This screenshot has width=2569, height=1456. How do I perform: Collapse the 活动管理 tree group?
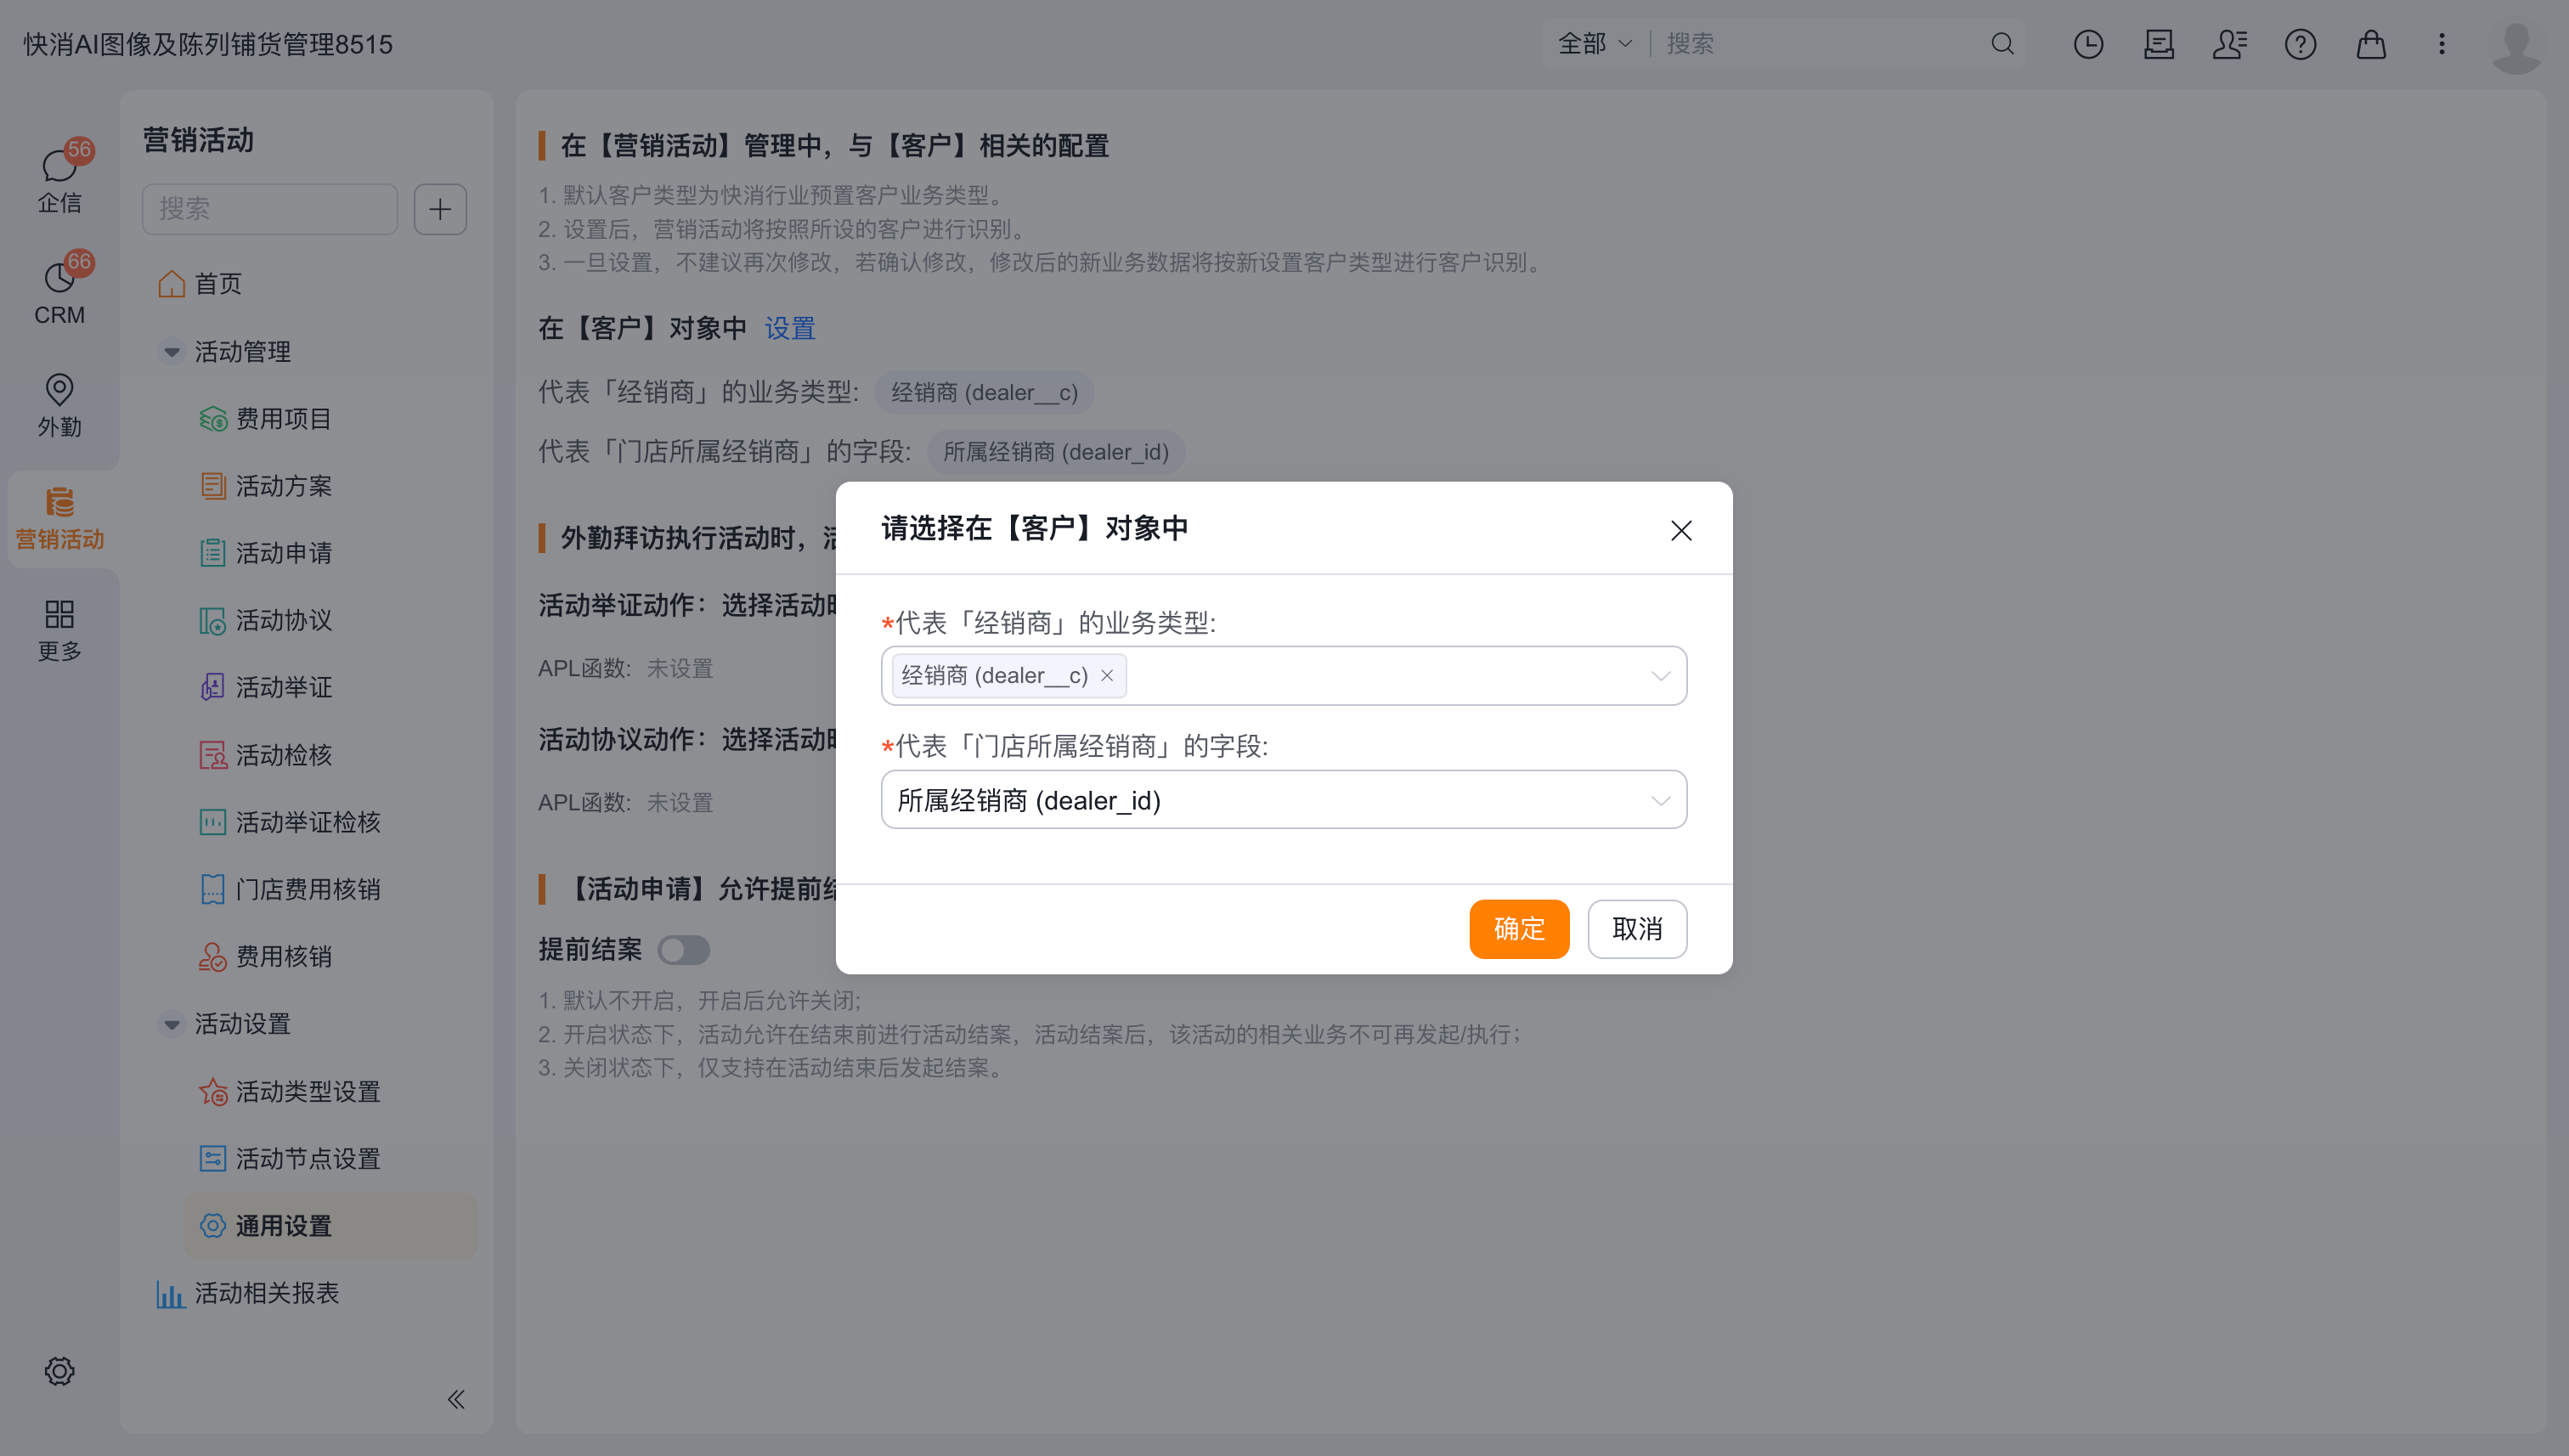tap(172, 352)
